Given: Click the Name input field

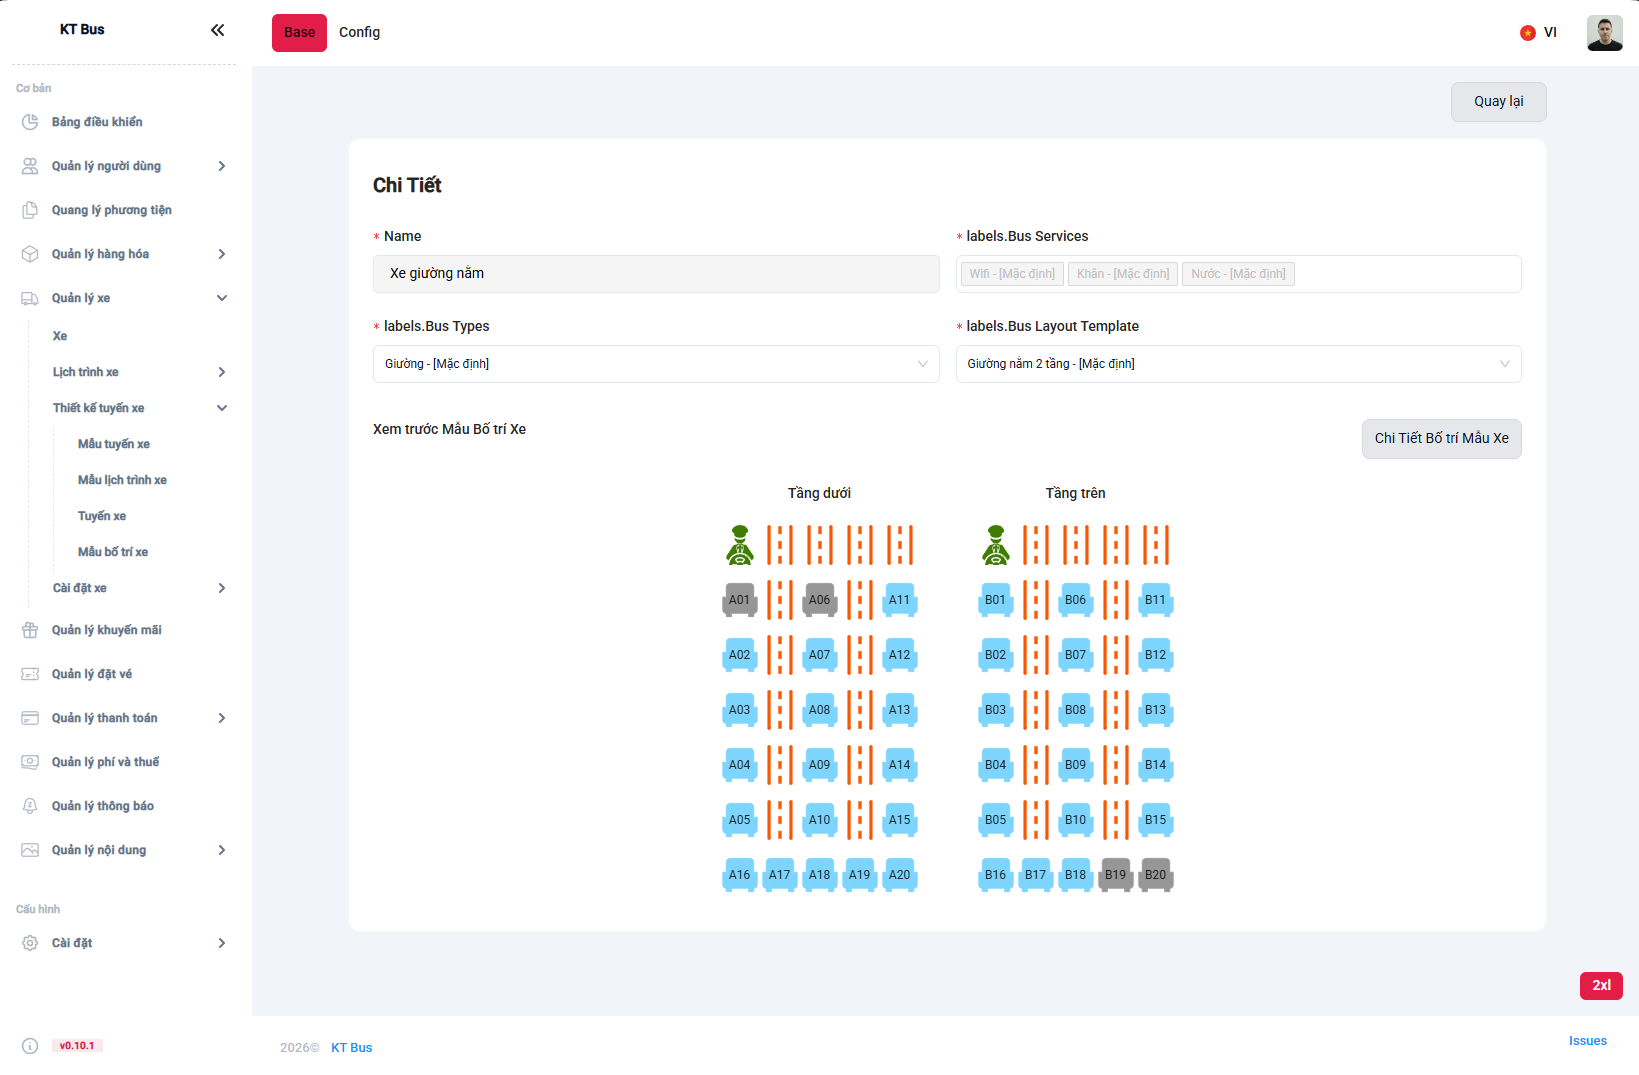Looking at the screenshot, I should pos(656,274).
